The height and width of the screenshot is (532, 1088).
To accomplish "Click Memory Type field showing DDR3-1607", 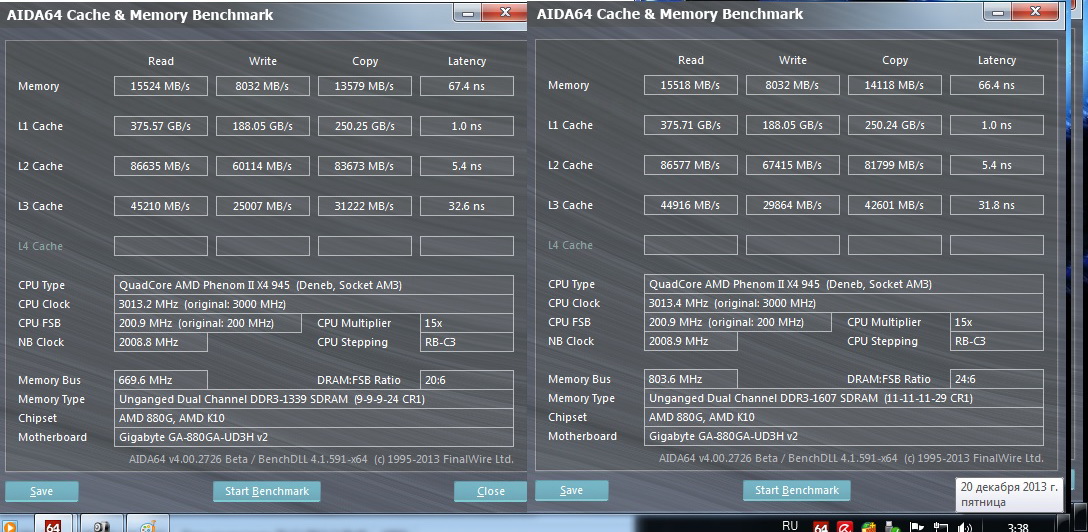I will point(844,398).
